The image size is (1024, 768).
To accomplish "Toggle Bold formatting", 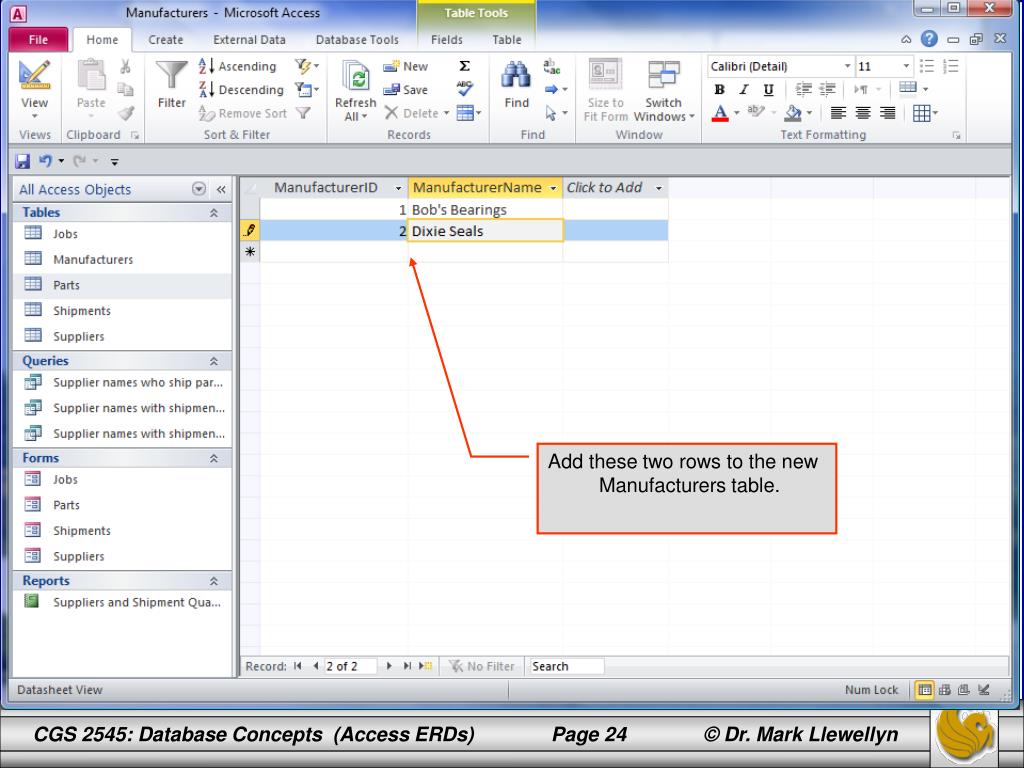I will pos(719,89).
